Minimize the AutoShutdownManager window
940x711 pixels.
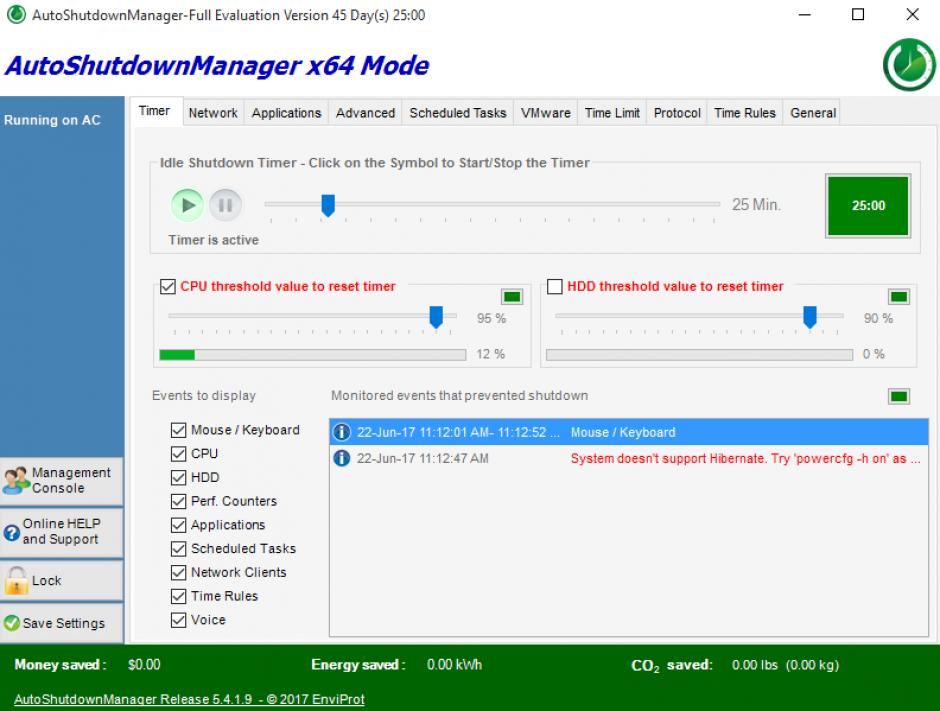[x=805, y=14]
